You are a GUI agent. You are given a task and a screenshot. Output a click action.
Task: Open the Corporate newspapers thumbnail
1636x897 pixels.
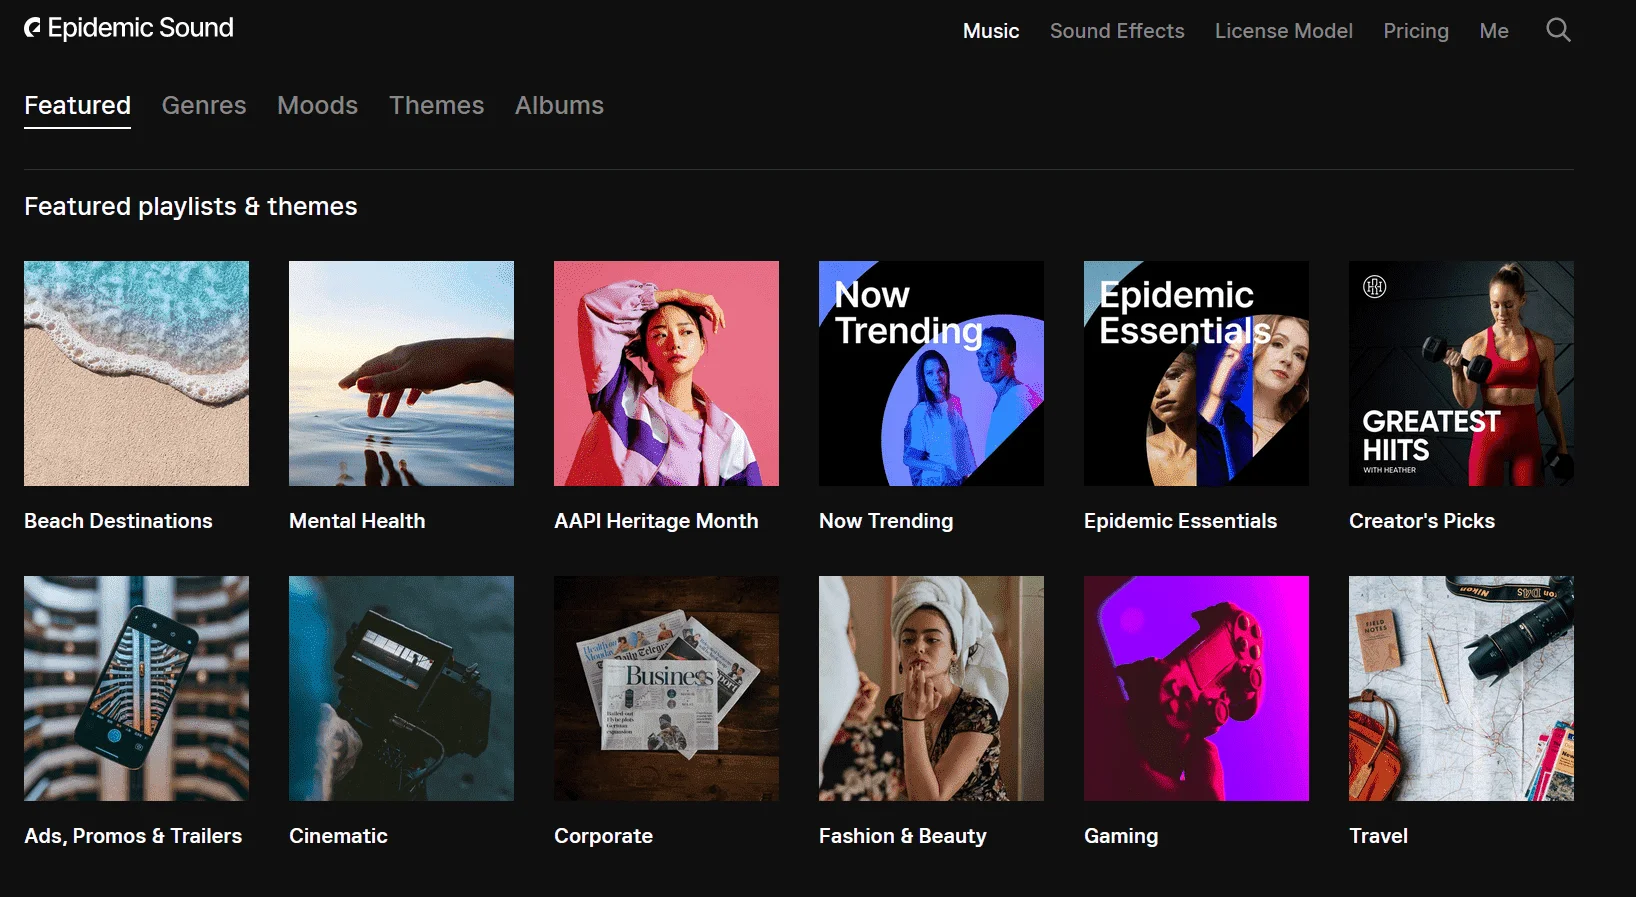click(666, 688)
